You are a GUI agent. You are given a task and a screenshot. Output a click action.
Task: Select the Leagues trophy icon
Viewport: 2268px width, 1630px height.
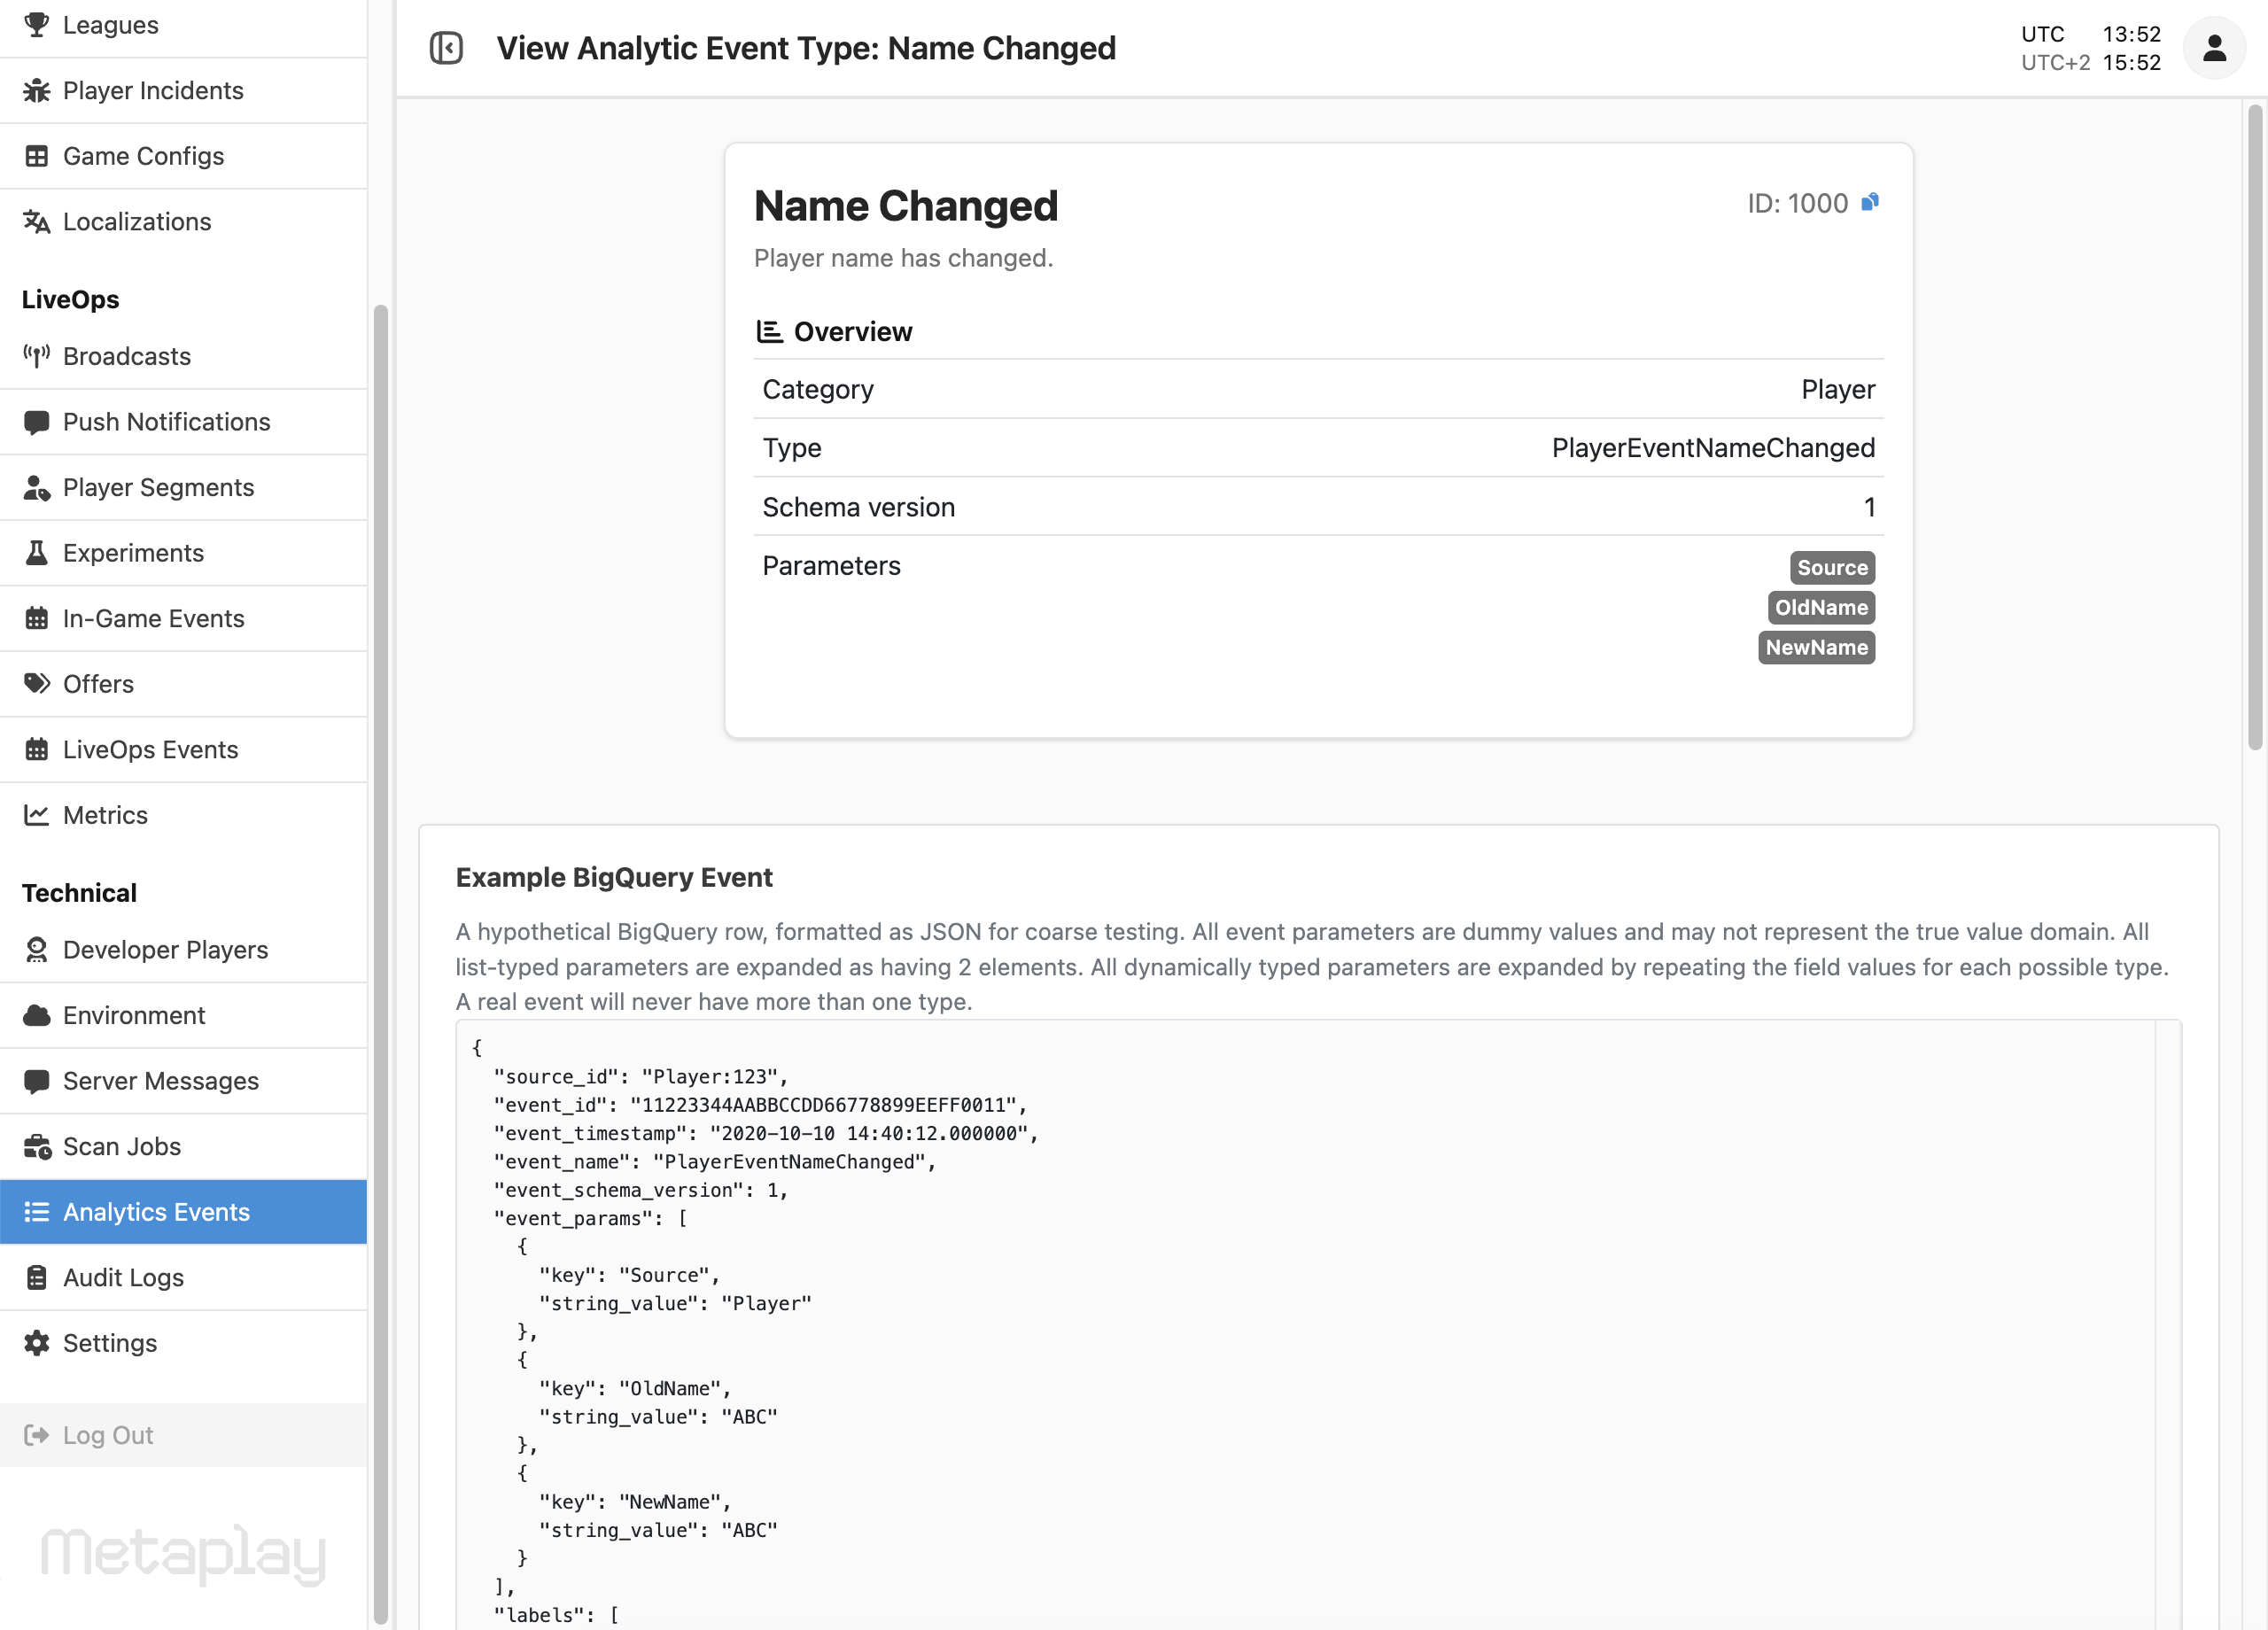[37, 25]
